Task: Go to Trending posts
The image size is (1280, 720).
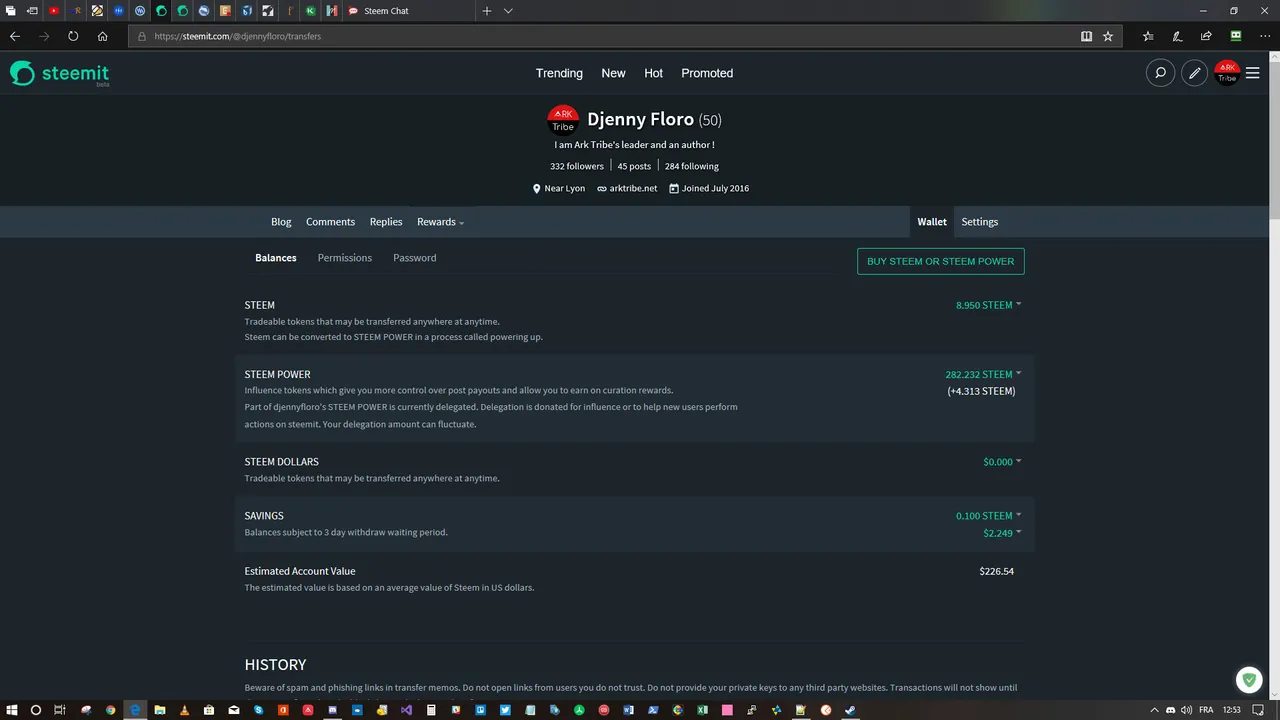Action: pyautogui.click(x=559, y=73)
